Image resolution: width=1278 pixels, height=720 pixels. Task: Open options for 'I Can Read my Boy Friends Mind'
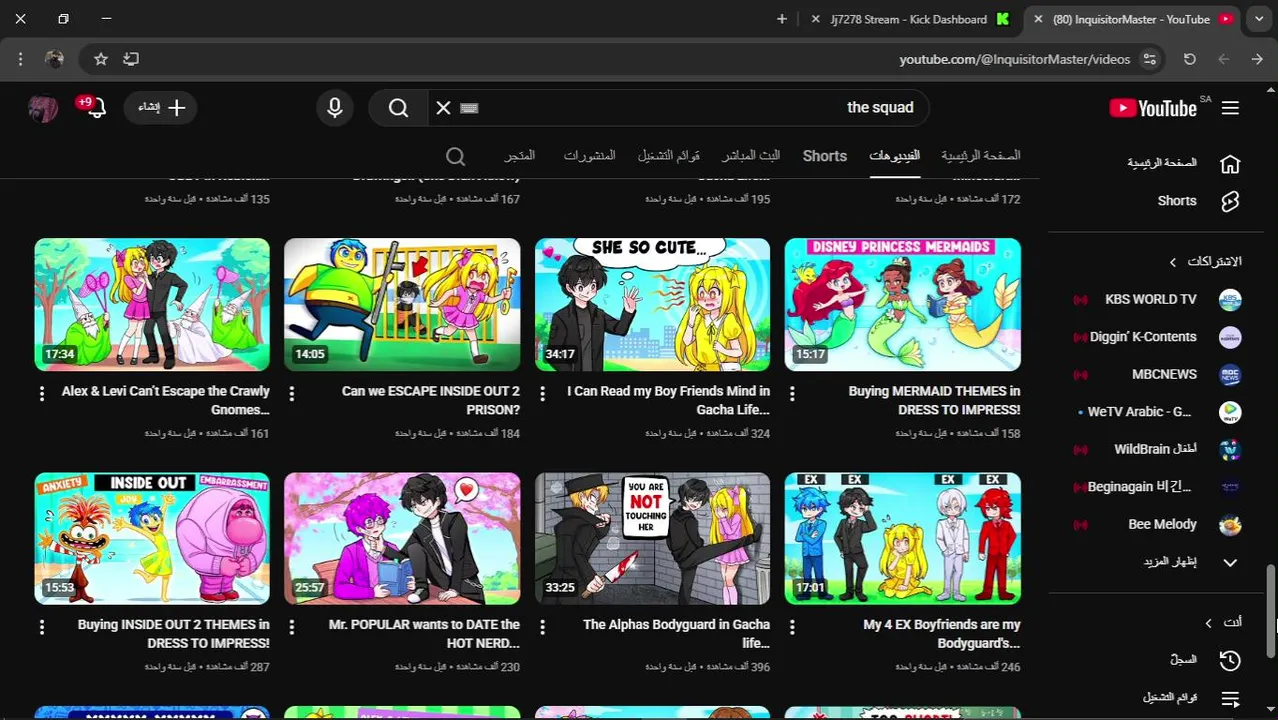542,394
